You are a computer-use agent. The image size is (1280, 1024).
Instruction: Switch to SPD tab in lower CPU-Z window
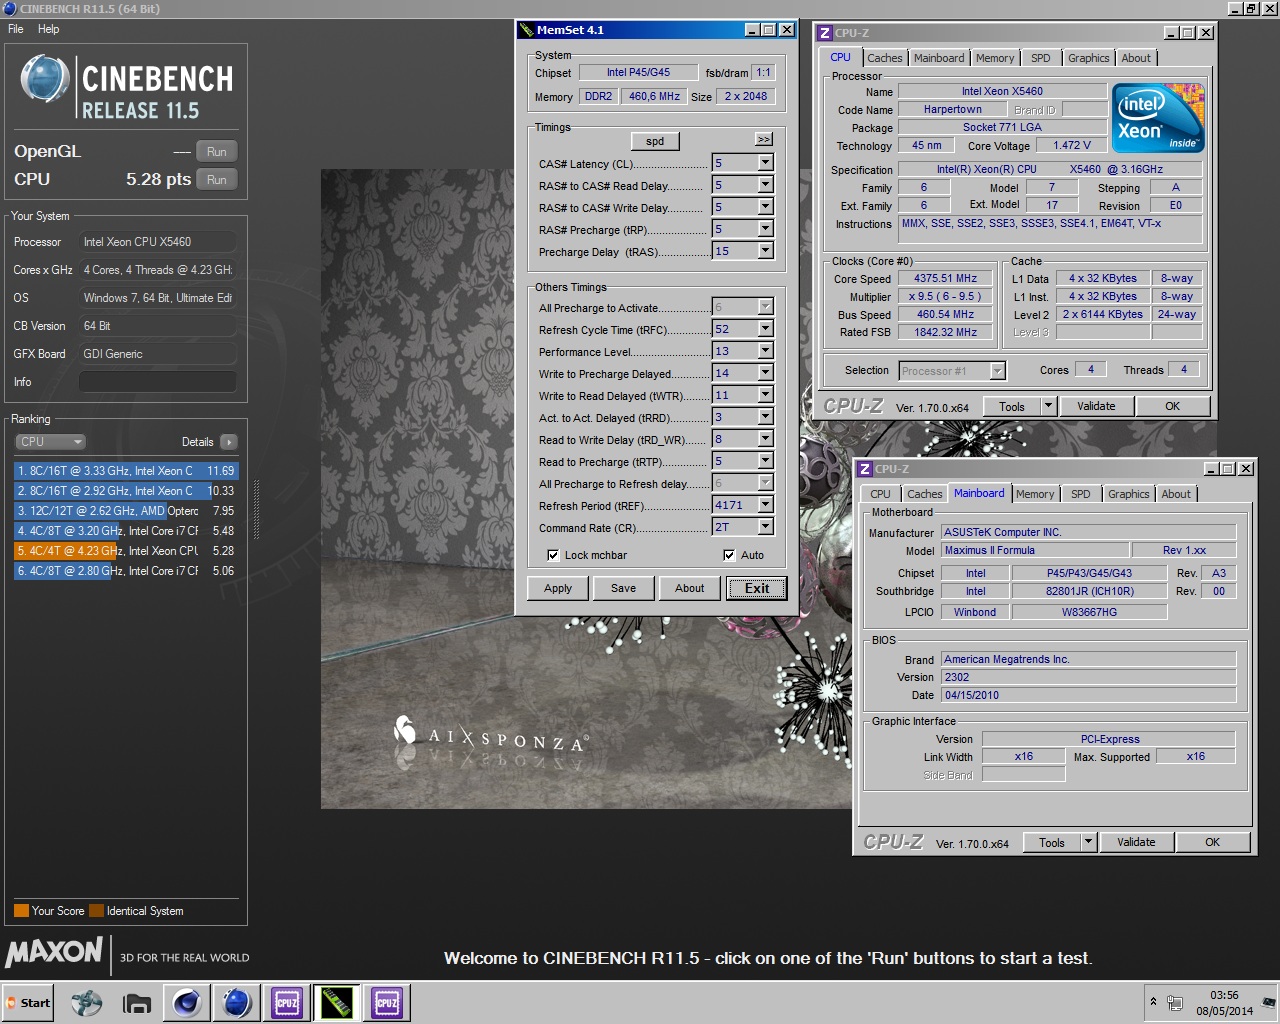pos(1081,494)
